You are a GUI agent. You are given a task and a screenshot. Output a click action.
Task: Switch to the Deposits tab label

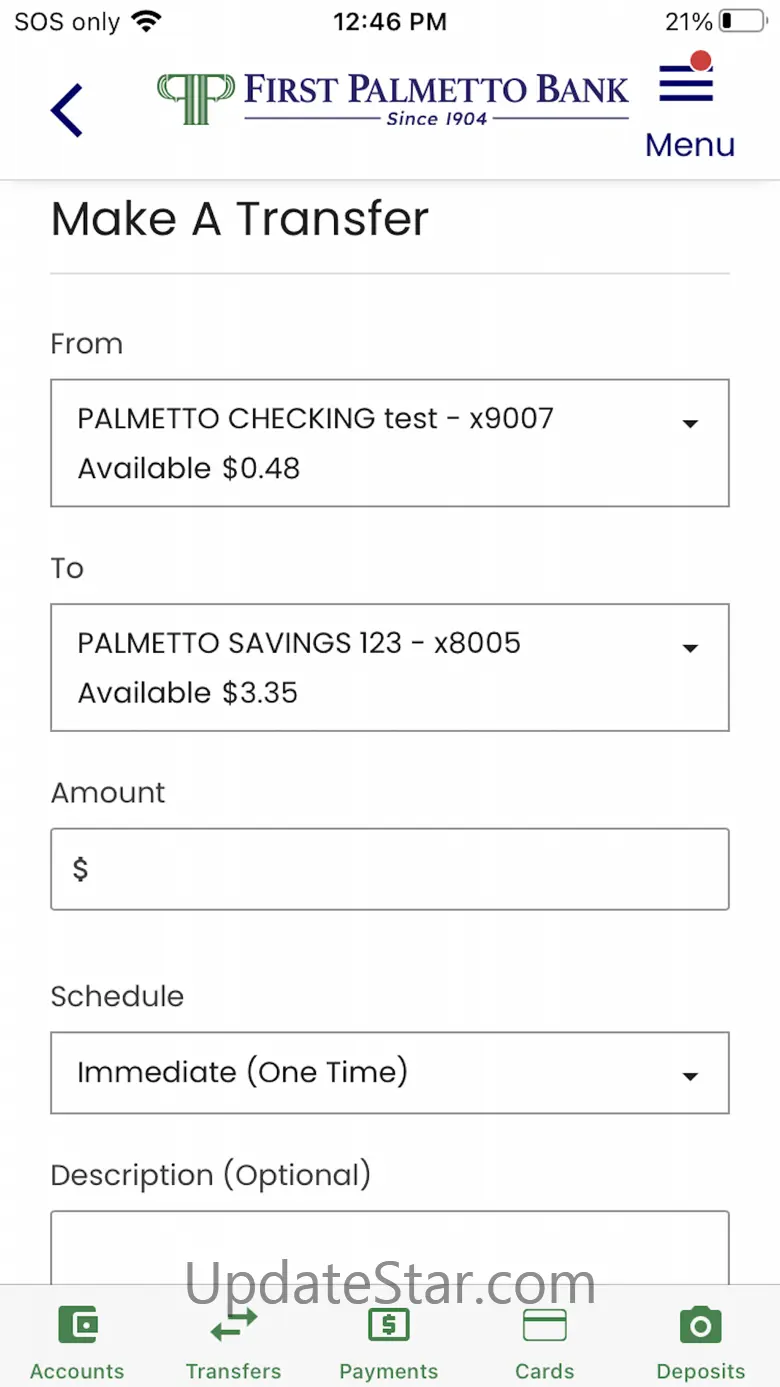(700, 1371)
